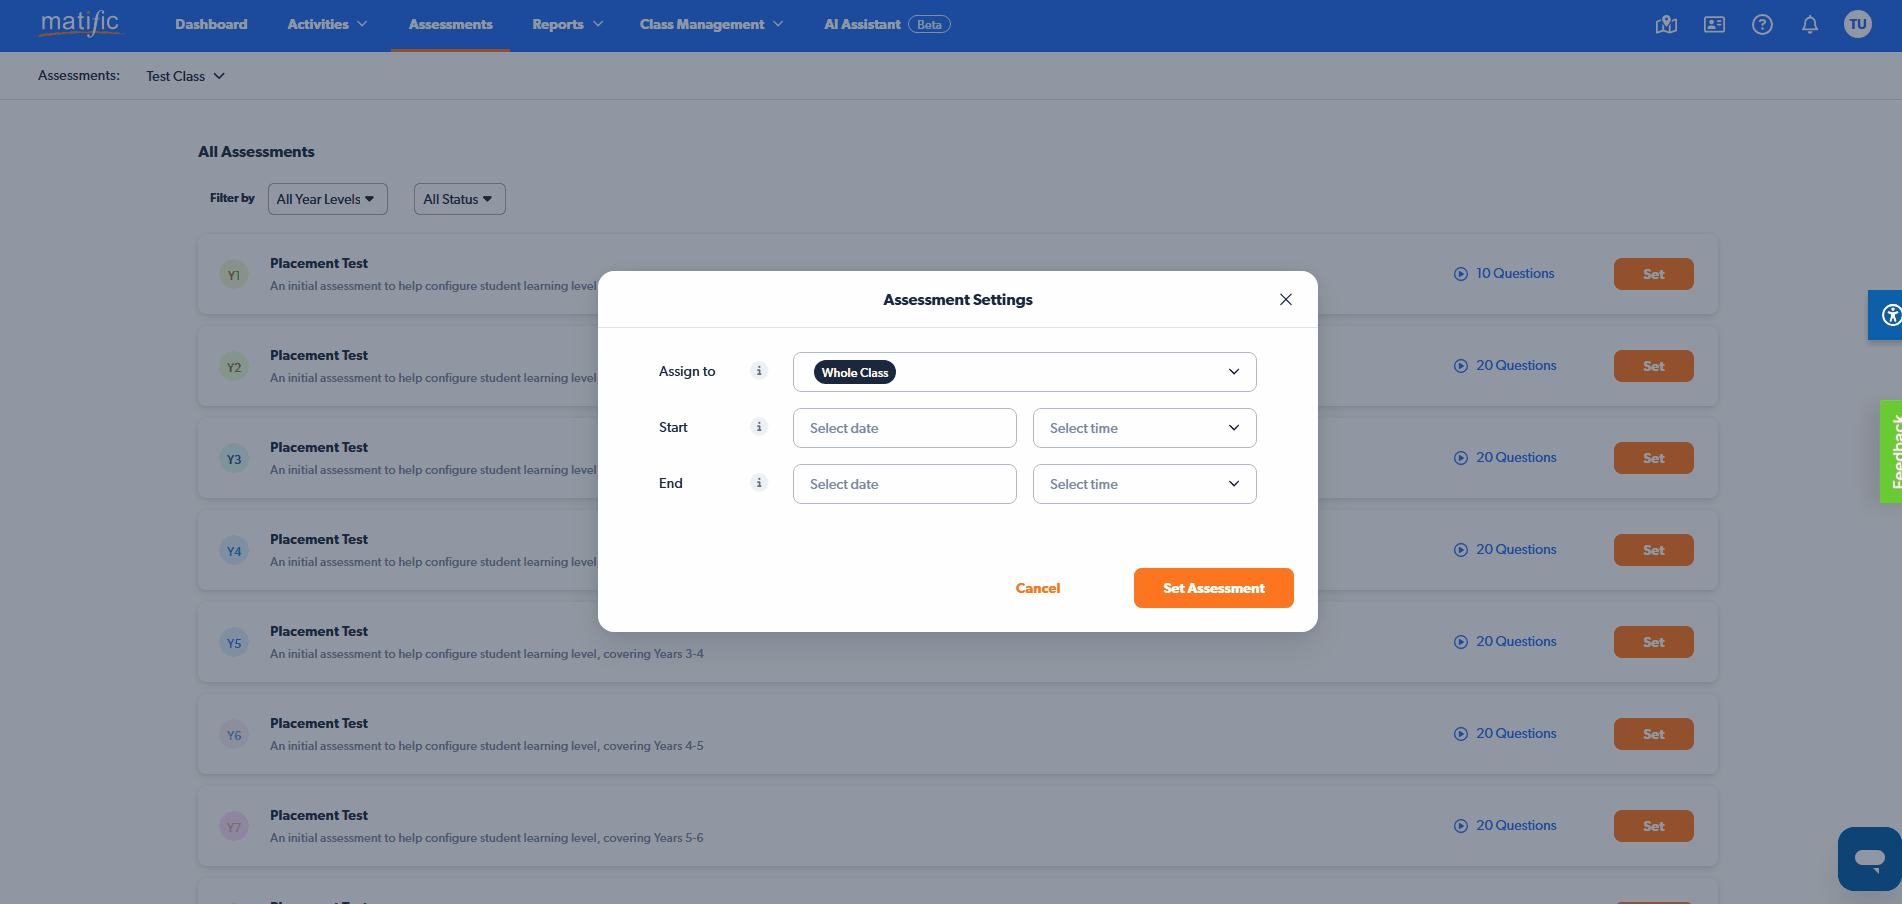Open the Reports menu
Viewport: 1902px width, 904px height.
pos(567,25)
